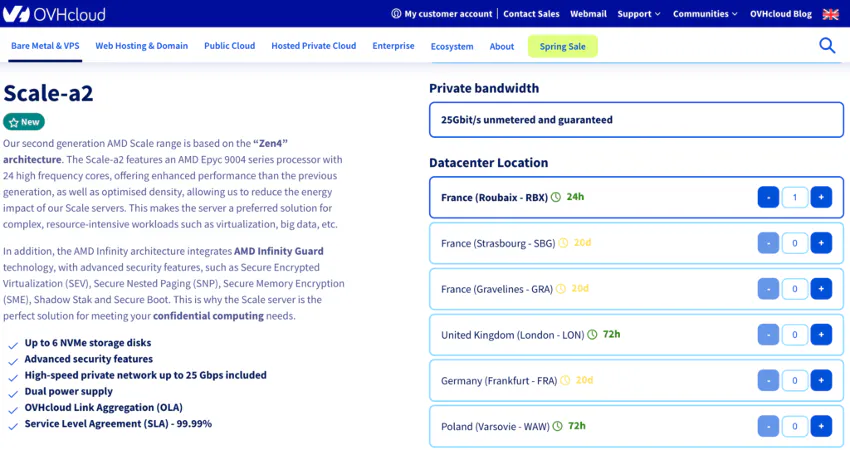
Task: Click clock icon beside Frankfurt 20d
Action: [565, 381]
